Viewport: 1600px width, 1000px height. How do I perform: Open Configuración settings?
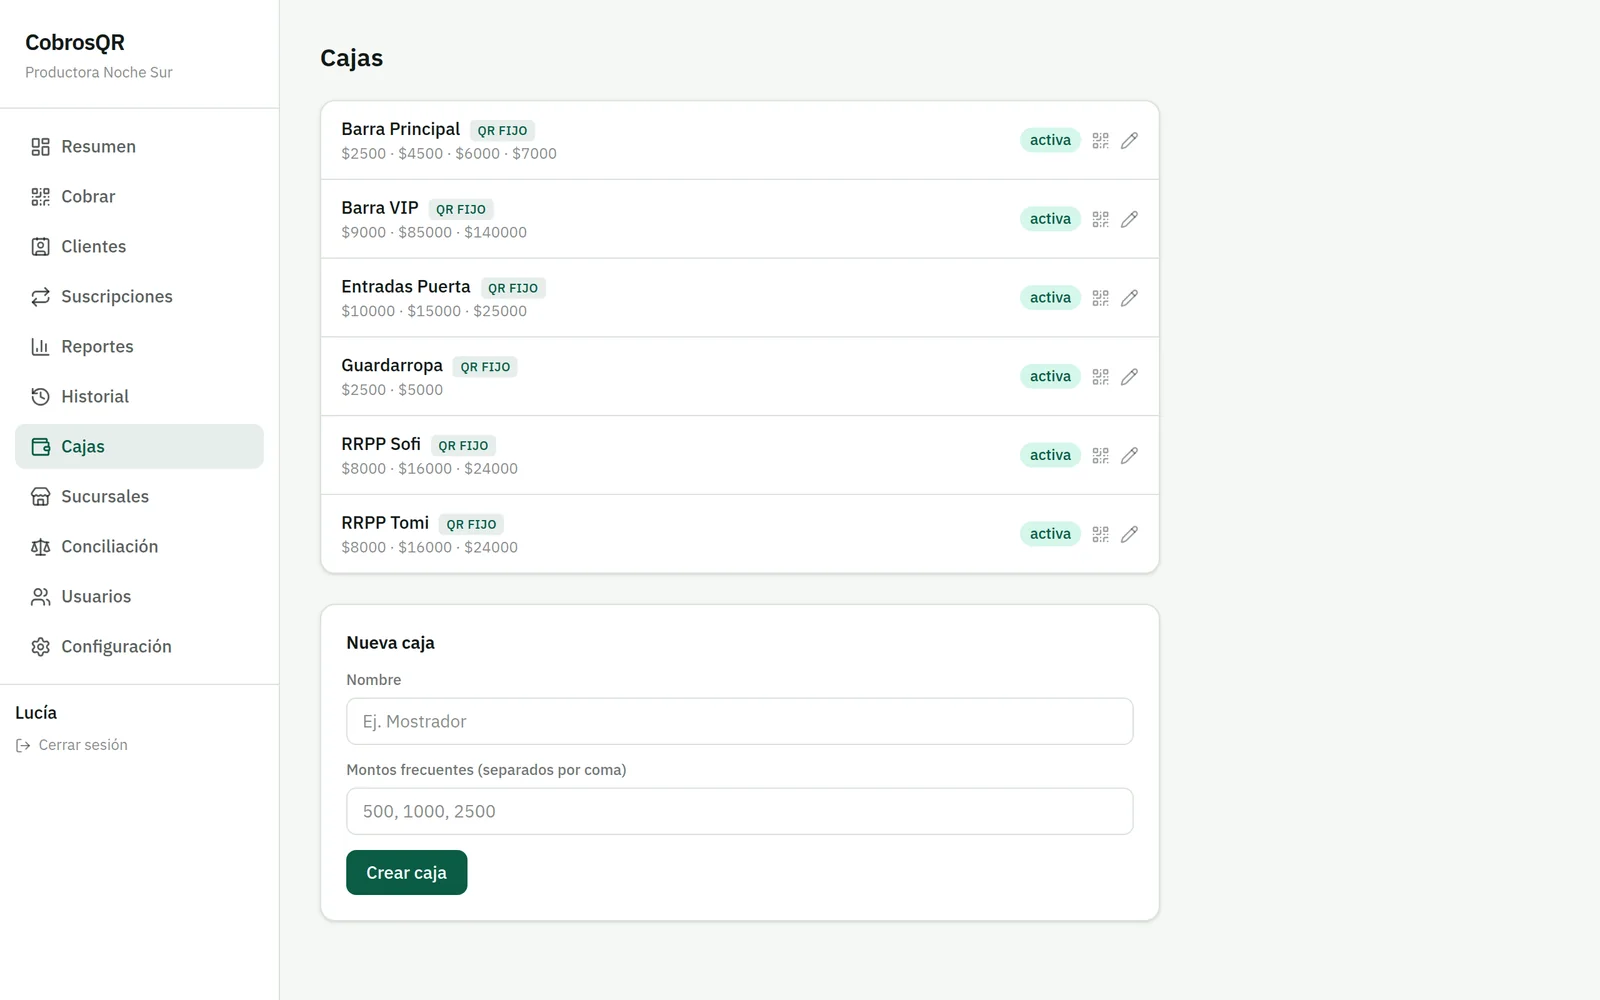139,647
